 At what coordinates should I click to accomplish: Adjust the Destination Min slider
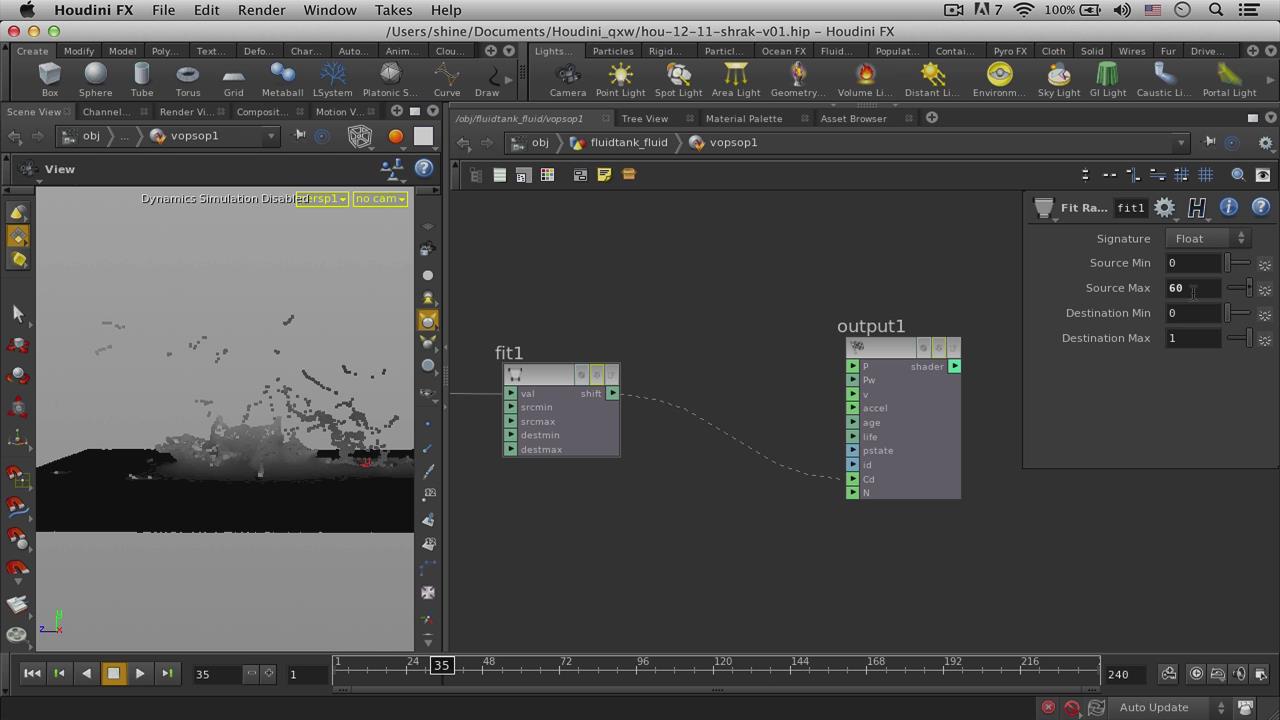click(x=1239, y=313)
